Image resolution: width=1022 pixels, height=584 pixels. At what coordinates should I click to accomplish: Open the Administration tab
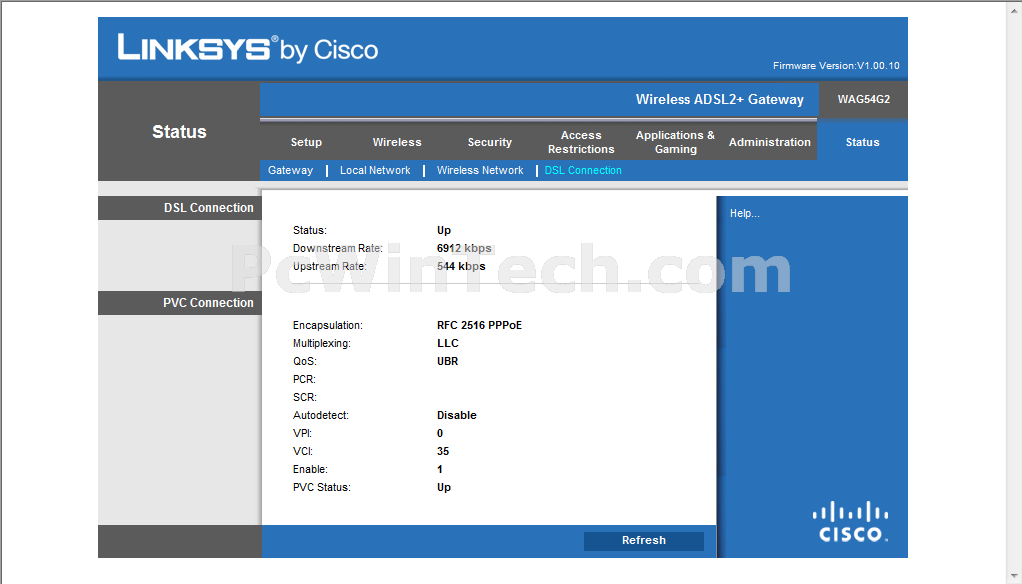769,142
